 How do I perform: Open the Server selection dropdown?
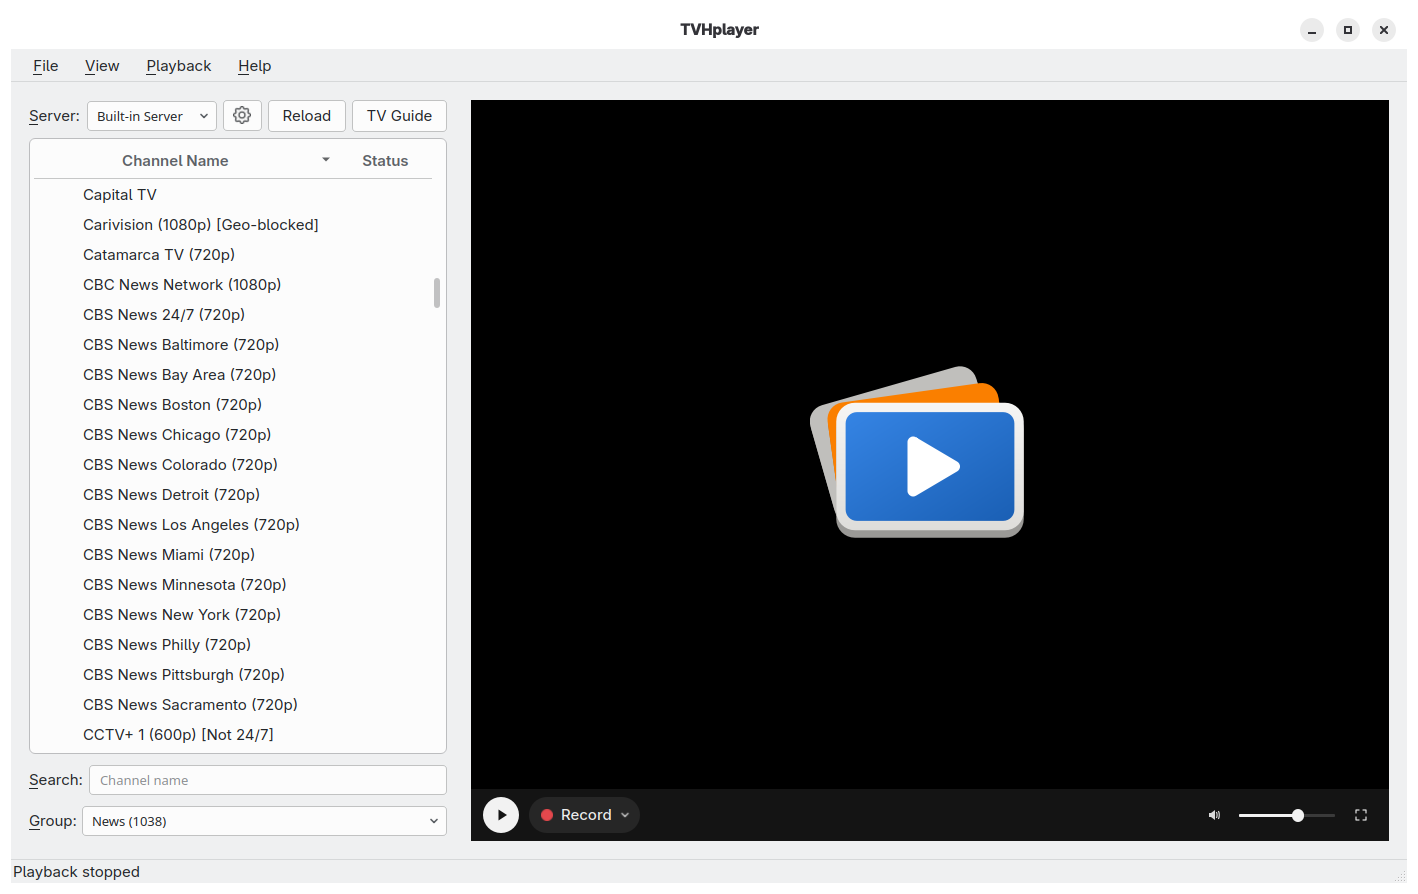click(x=152, y=116)
